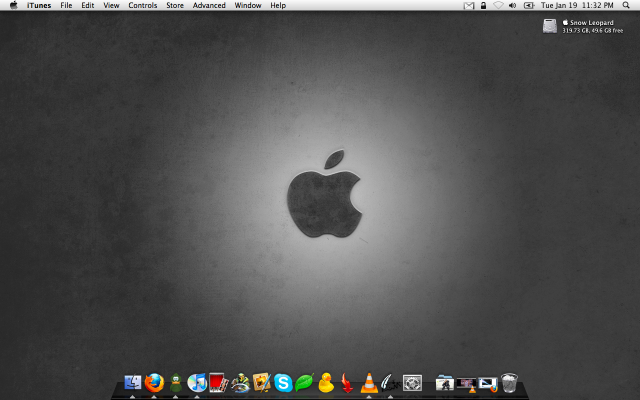Open the quill feather app in dock

[390, 383]
